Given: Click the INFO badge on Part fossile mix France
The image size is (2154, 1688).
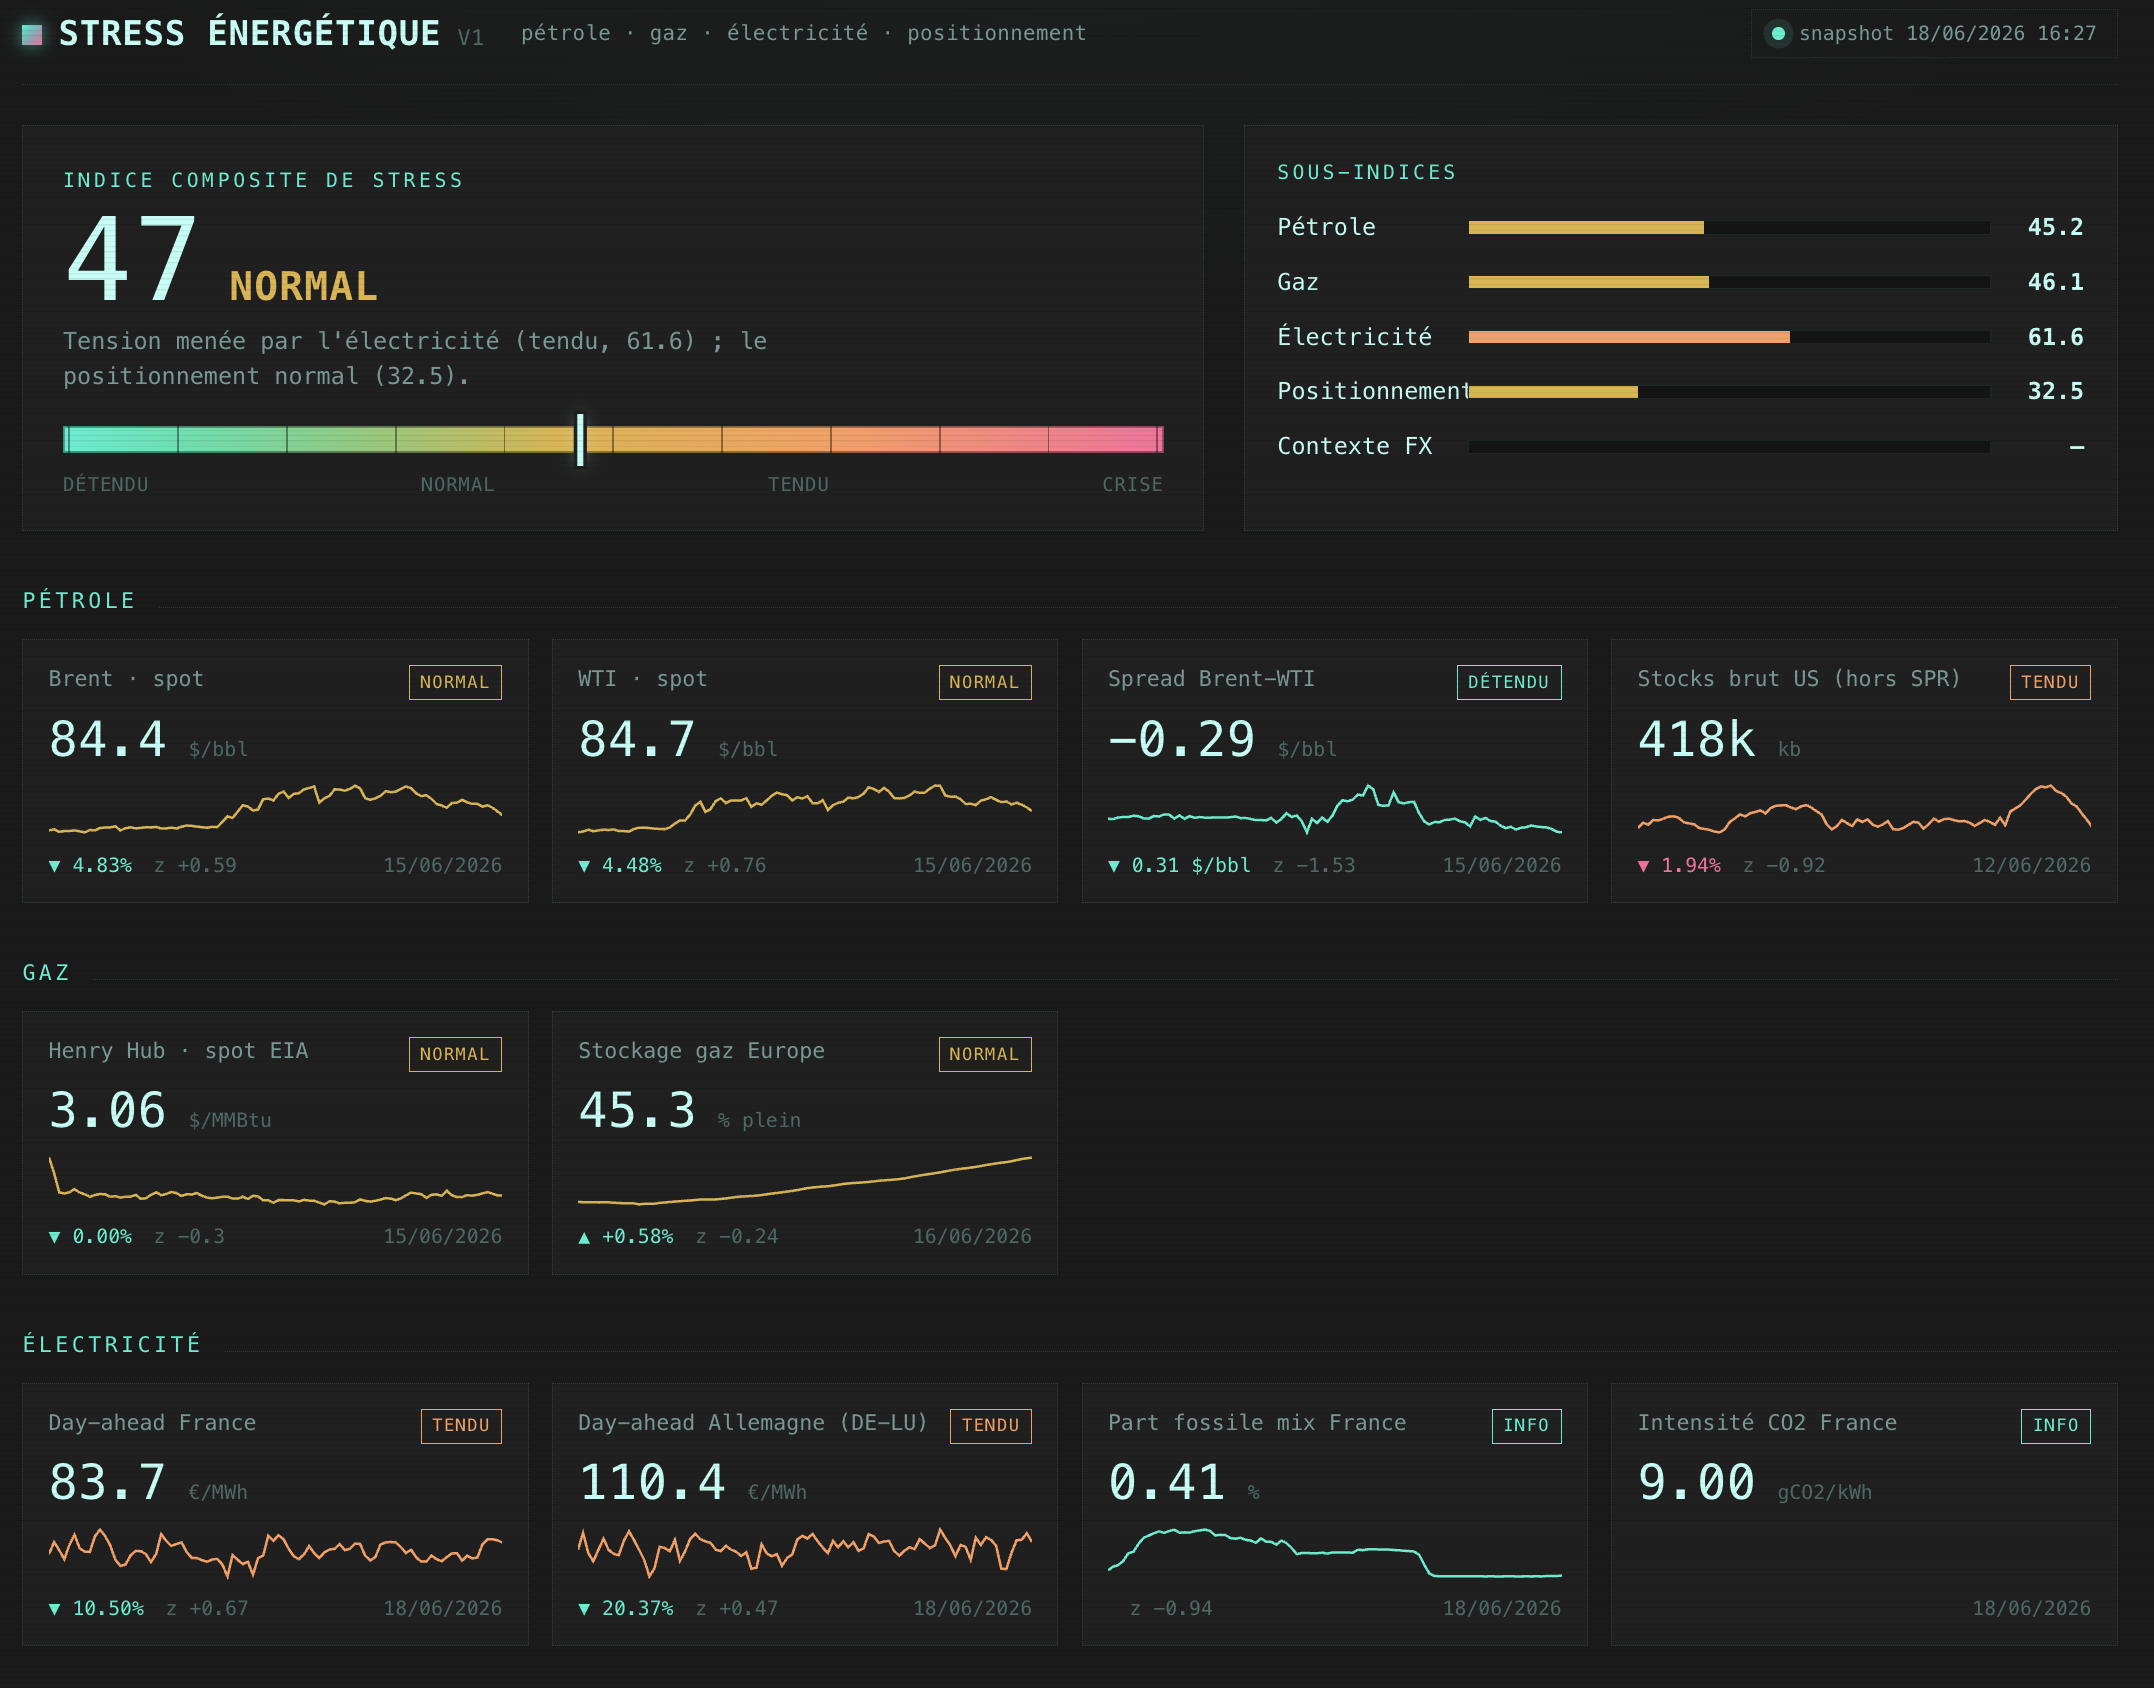Looking at the screenshot, I should (x=1526, y=1425).
